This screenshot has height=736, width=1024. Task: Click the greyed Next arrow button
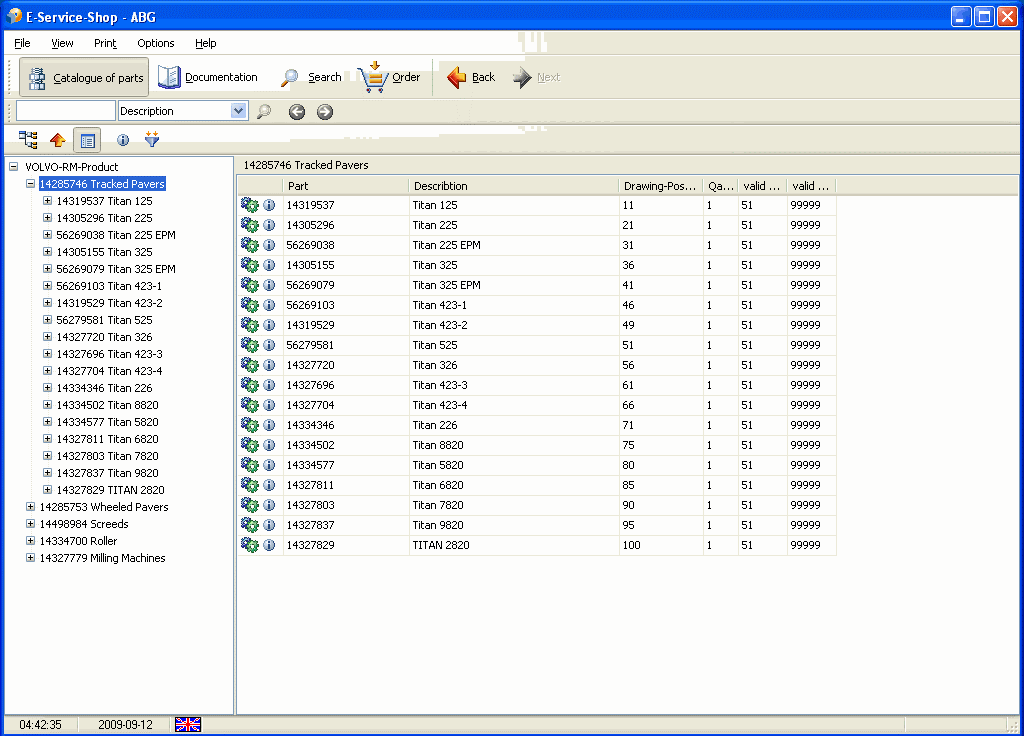point(537,77)
